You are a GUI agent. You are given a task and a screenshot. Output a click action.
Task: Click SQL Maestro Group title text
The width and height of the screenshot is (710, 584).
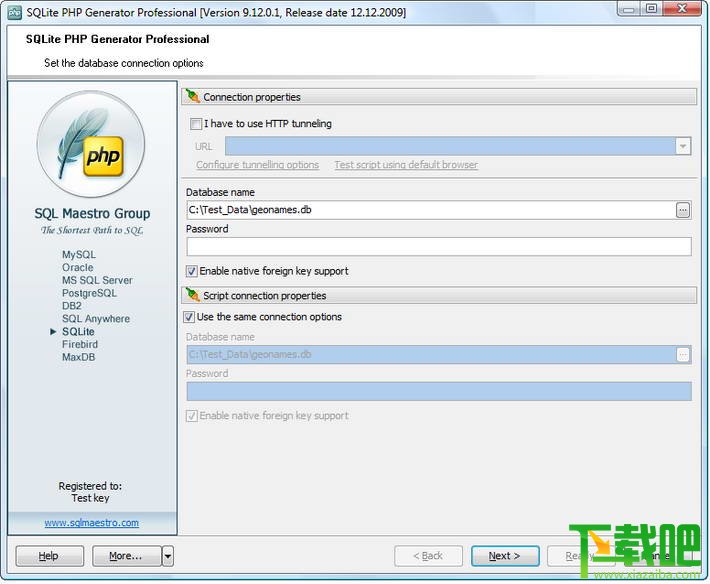[92, 214]
